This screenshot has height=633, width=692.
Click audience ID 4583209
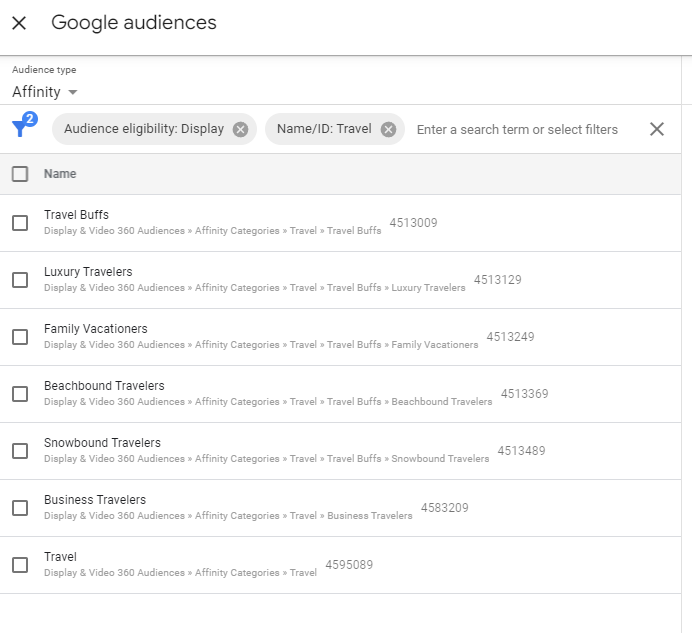[445, 507]
